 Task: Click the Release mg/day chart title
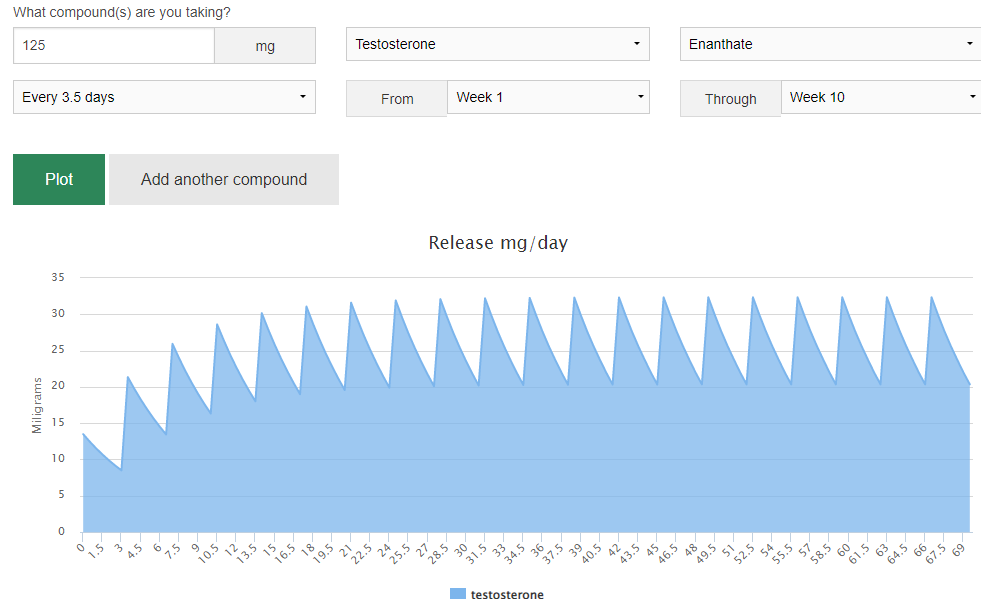pyautogui.click(x=498, y=243)
